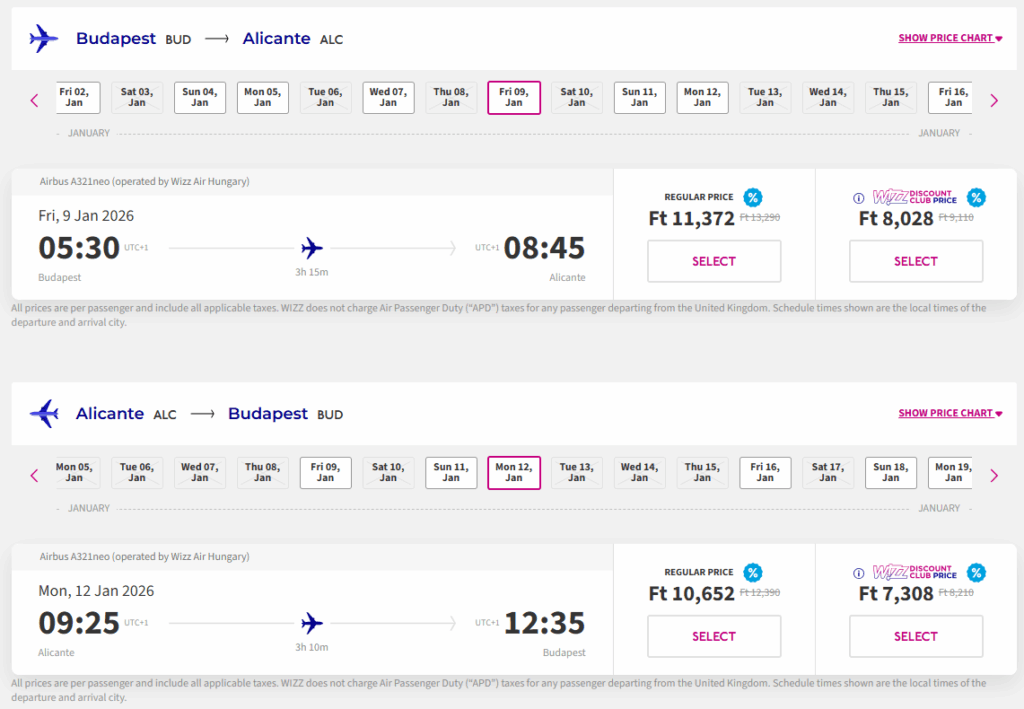Image resolution: width=1024 pixels, height=709 pixels.
Task: Click the return Discount Club percent badge
Action: point(976,572)
